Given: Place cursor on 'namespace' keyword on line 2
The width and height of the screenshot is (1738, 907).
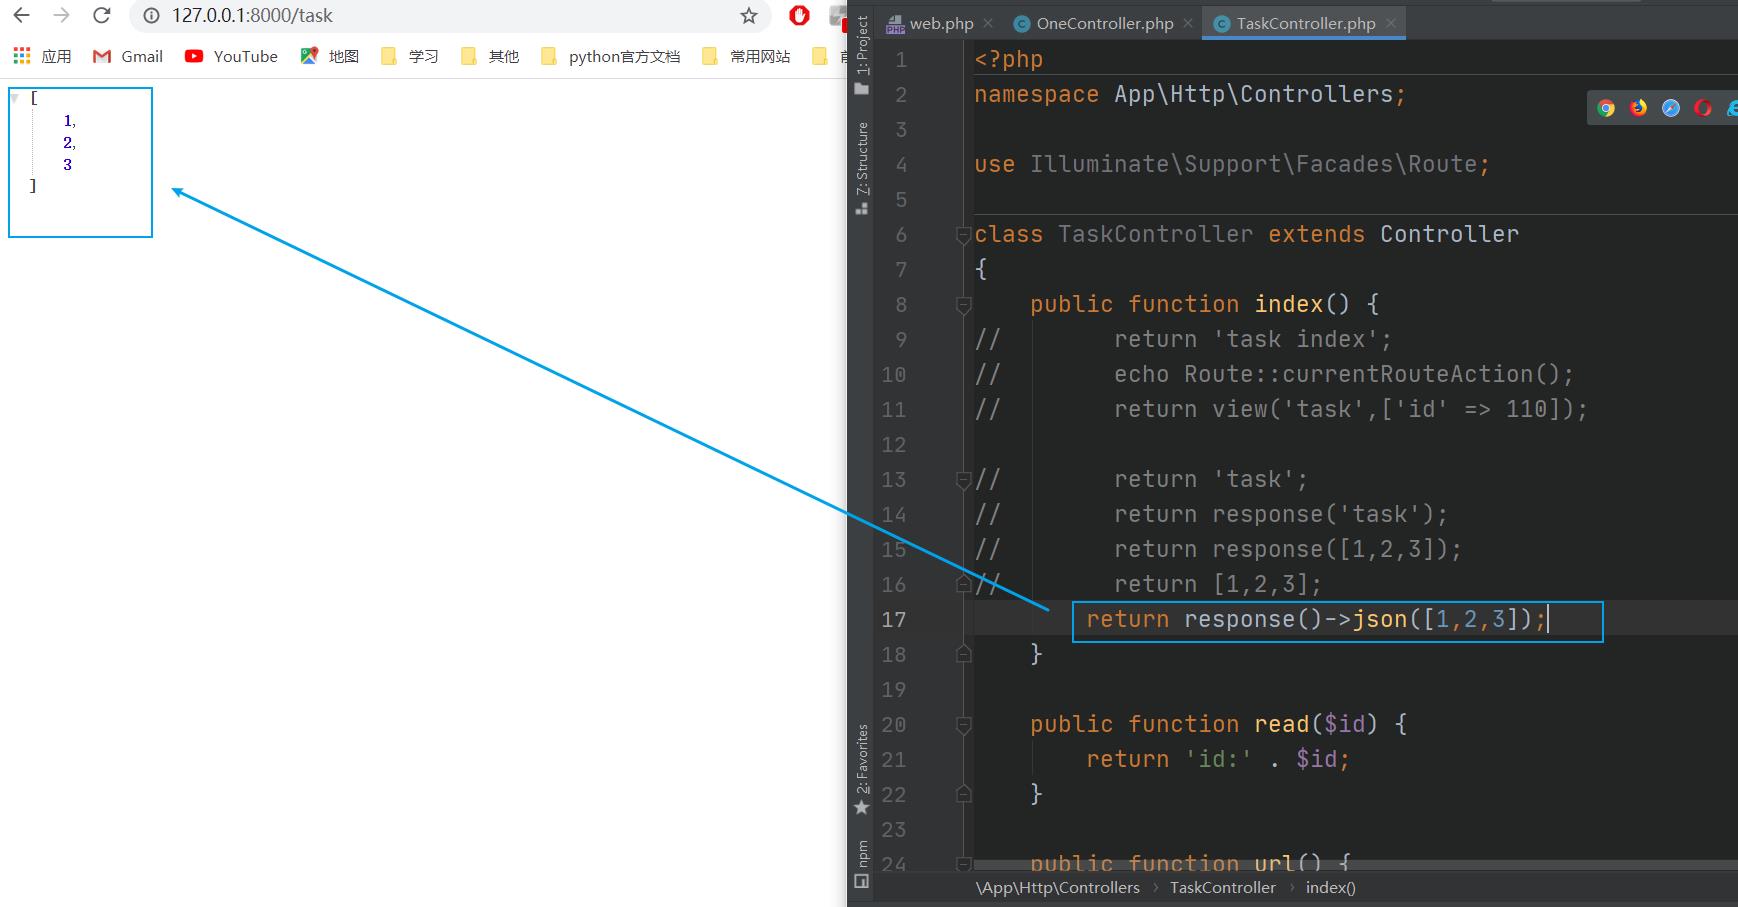Looking at the screenshot, I should tap(1037, 95).
